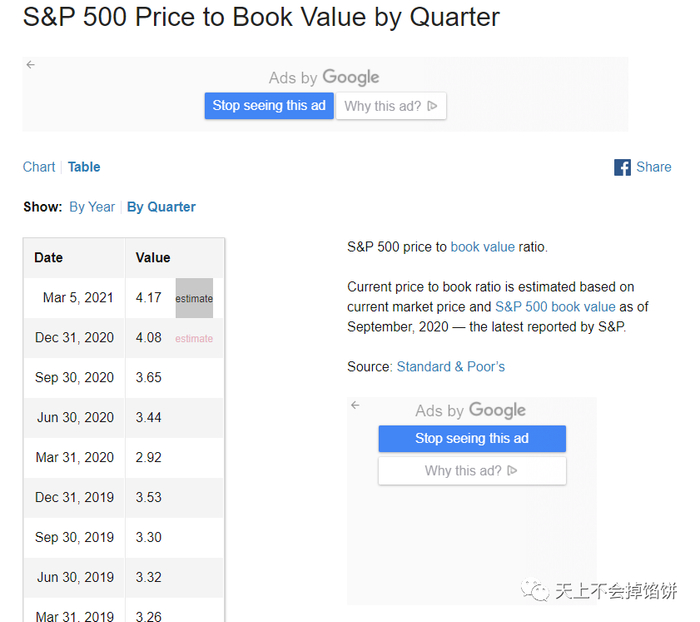Viewport: 700px width, 622px height.
Task: Click back arrow in sidebar ad
Action: (355, 405)
